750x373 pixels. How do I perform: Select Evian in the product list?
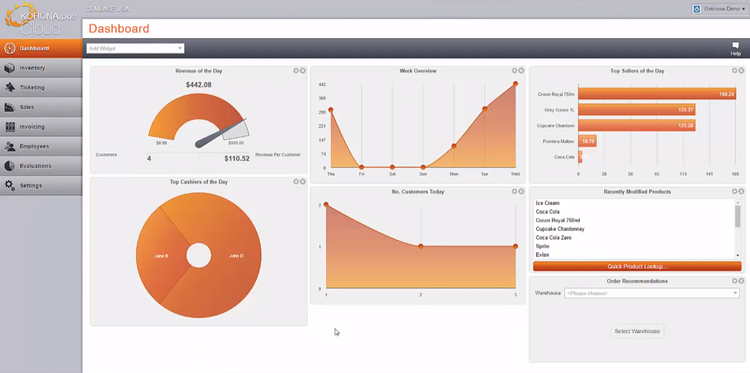(542, 255)
